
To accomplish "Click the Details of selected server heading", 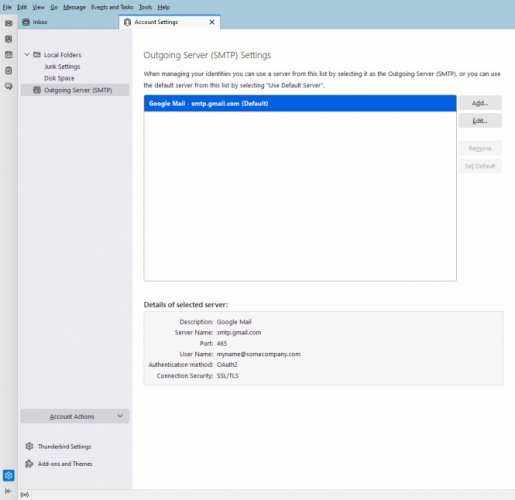I will click(x=186, y=304).
